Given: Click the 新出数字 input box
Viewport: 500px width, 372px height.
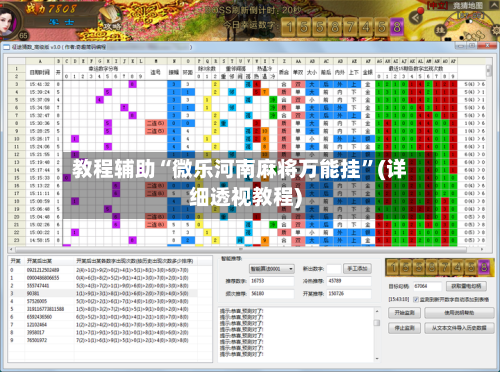Looking at the screenshot, I should [x=334, y=269].
